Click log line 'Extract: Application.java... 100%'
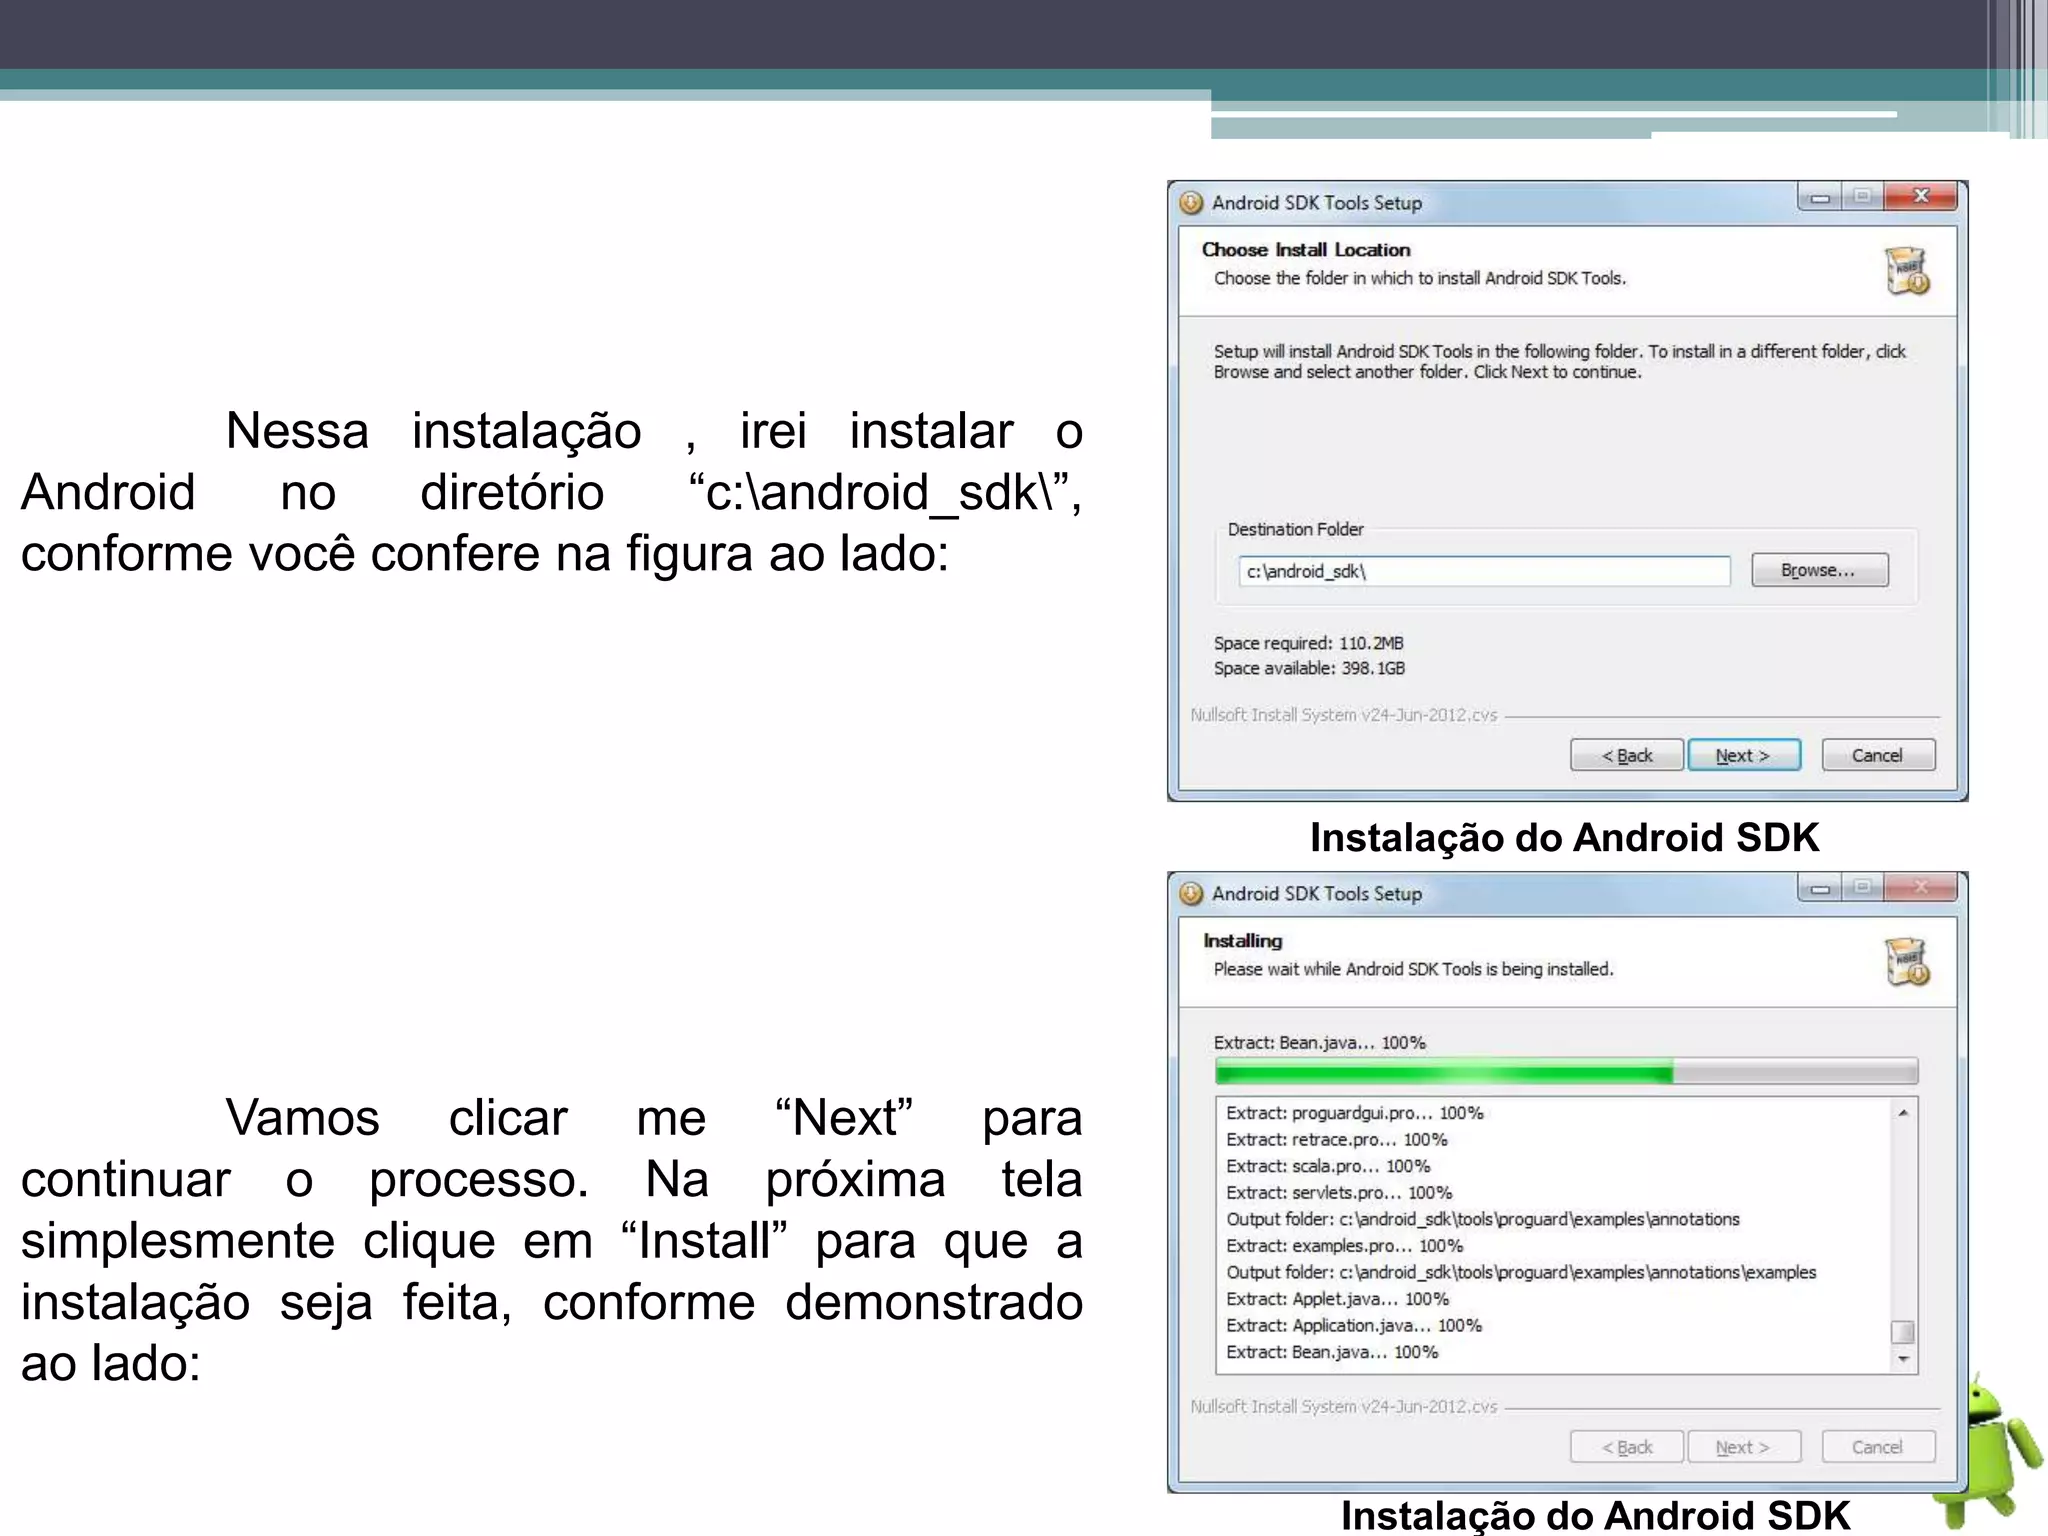2048x1536 pixels. (x=1354, y=1325)
